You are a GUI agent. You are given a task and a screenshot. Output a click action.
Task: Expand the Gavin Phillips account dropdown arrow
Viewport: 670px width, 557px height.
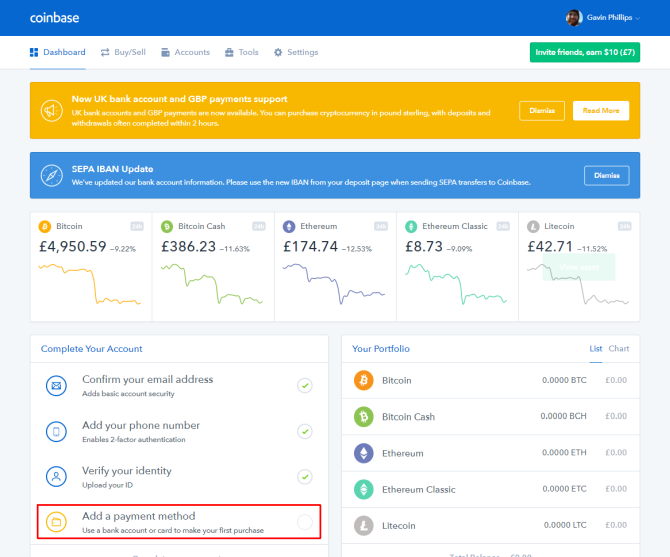pyautogui.click(x=638, y=18)
